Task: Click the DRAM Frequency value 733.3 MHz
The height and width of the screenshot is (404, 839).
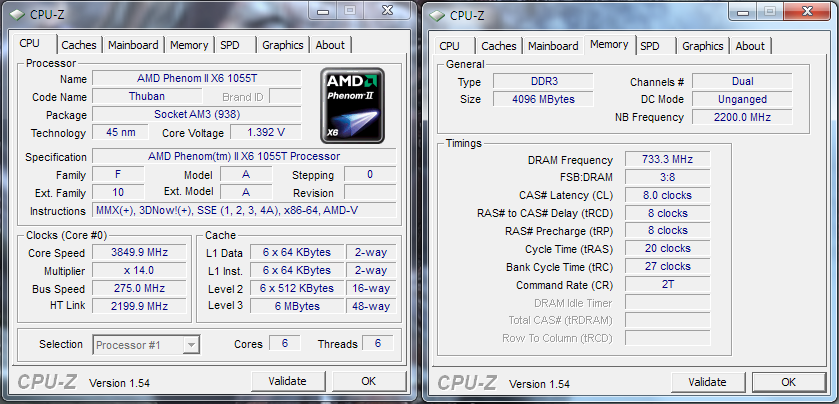Action: (667, 159)
